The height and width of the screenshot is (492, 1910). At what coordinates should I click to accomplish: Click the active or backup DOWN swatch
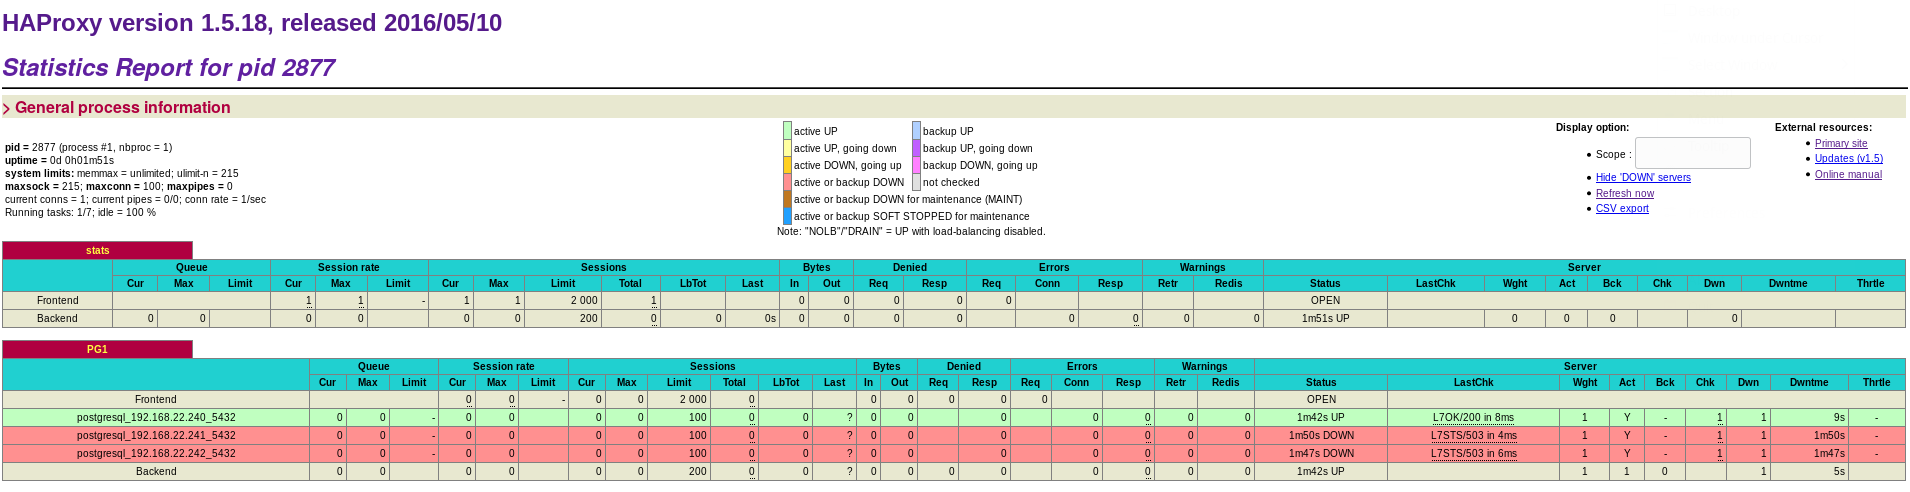coord(787,181)
